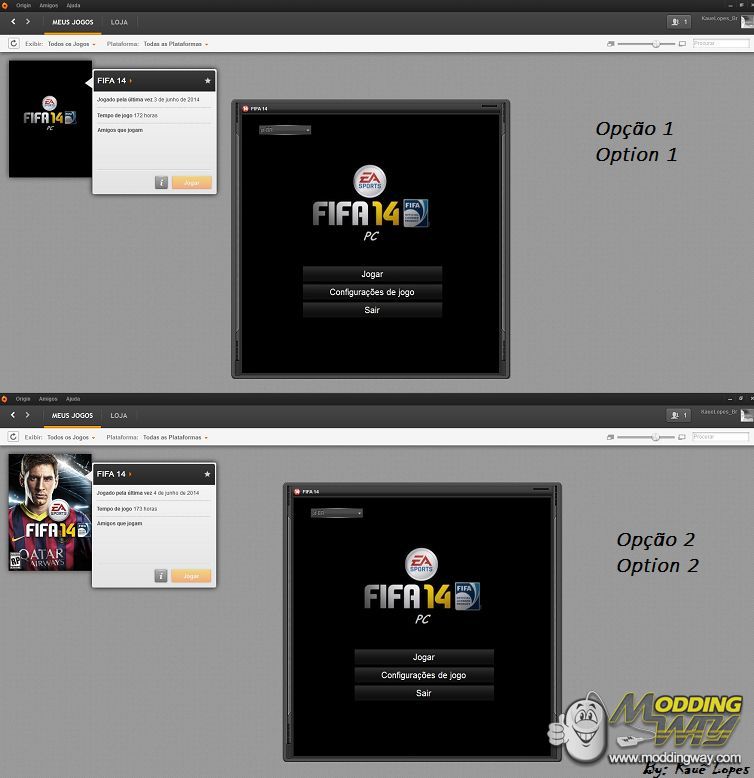Screen dimensions: 754x778
Task: Click the Origin logo icon in the upper window
Action: [x=5, y=5]
